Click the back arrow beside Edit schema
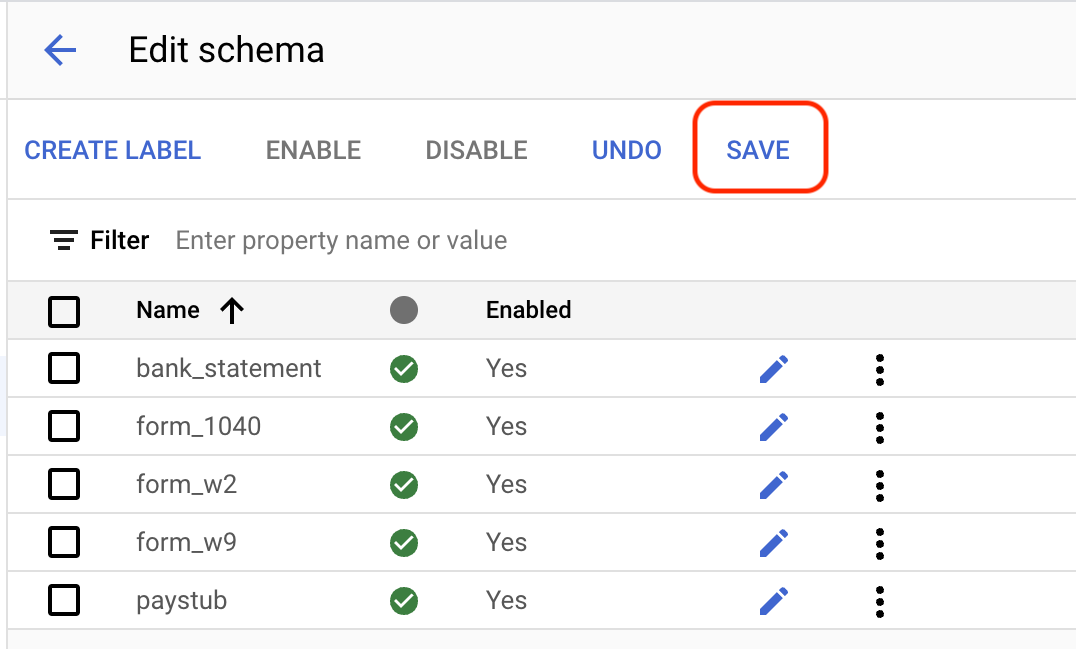Image resolution: width=1076 pixels, height=649 pixels. click(60, 50)
